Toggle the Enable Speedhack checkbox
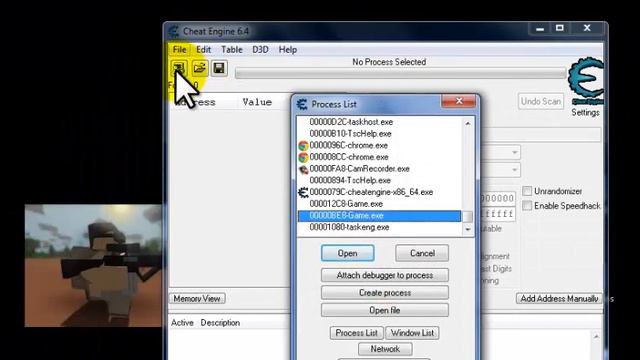The image size is (640, 360). coord(527,206)
